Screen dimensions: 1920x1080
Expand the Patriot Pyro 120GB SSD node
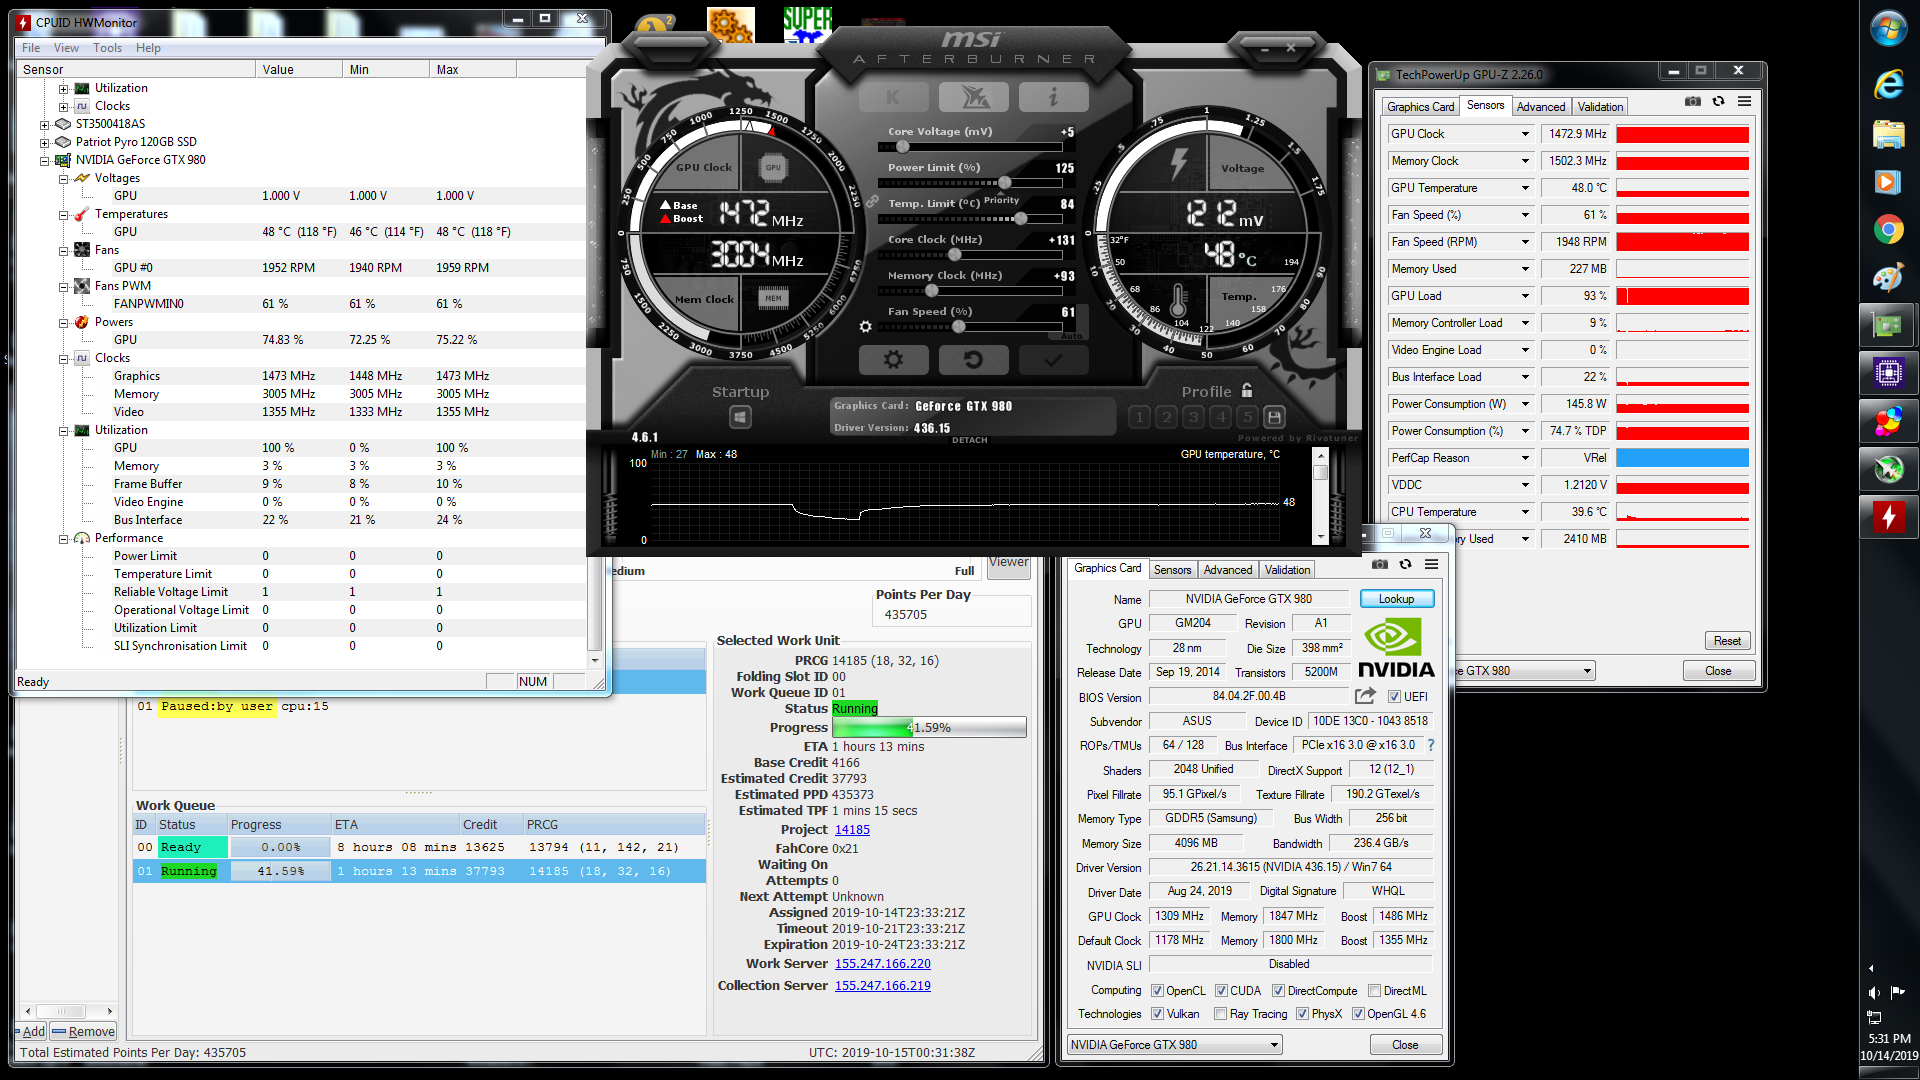point(44,143)
